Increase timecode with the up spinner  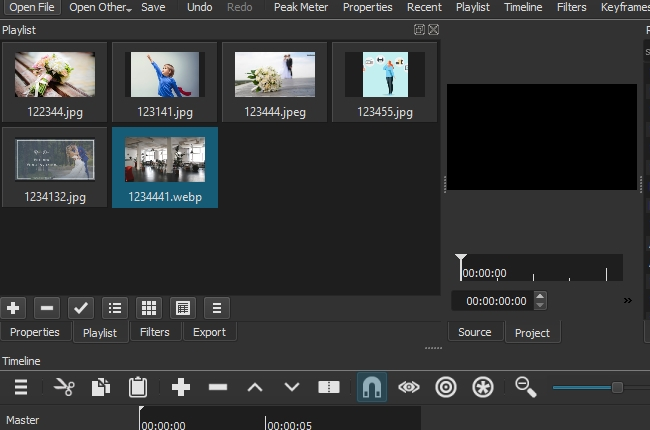pos(540,296)
